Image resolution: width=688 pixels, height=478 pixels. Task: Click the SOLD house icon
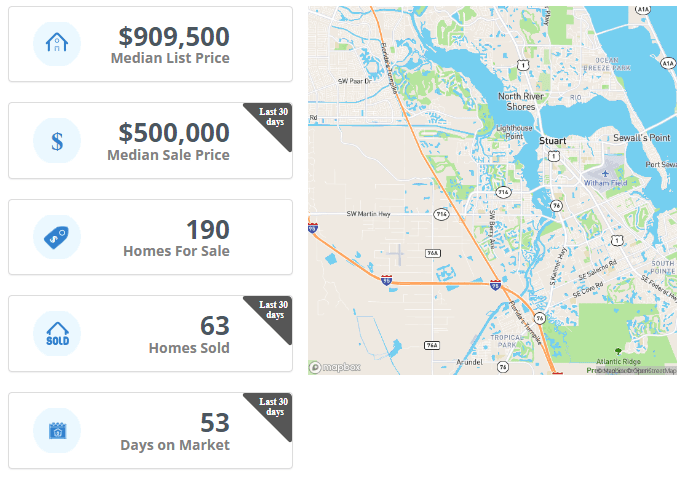coord(57,334)
